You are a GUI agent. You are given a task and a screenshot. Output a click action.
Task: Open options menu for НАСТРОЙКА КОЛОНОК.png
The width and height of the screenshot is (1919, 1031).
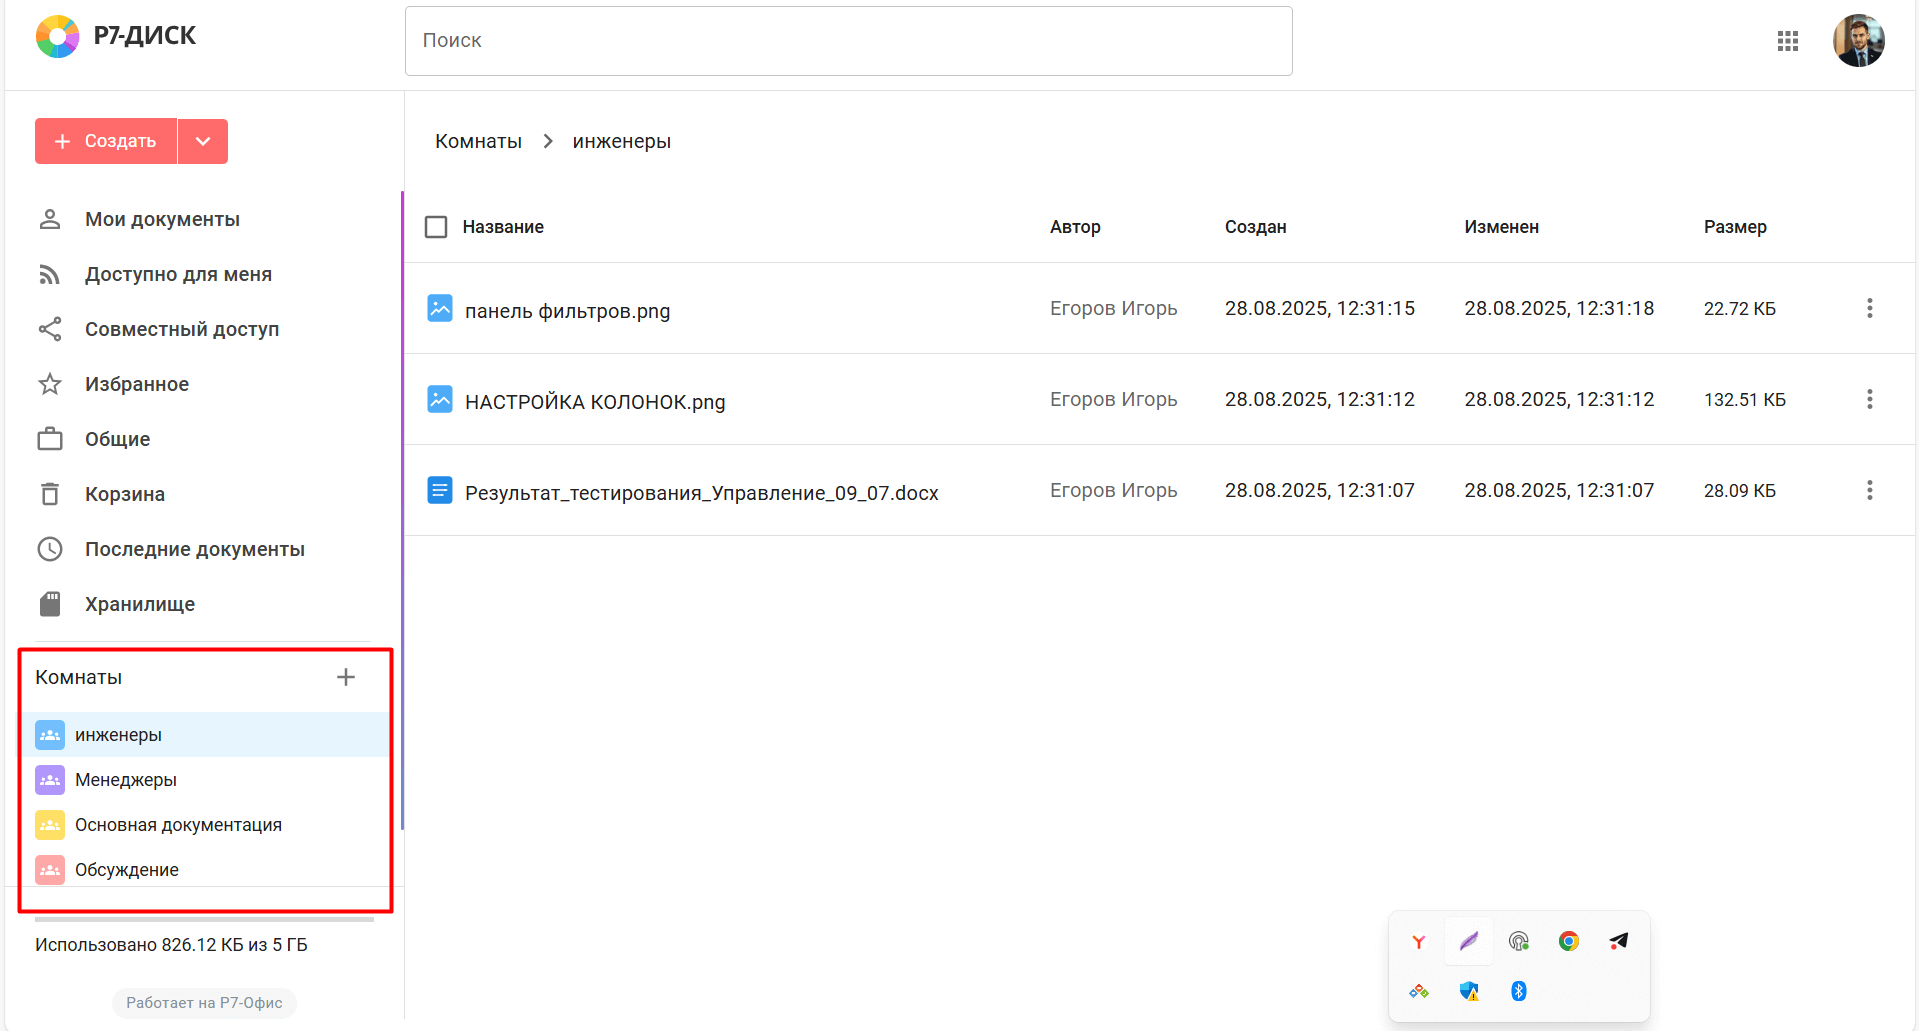click(x=1869, y=399)
